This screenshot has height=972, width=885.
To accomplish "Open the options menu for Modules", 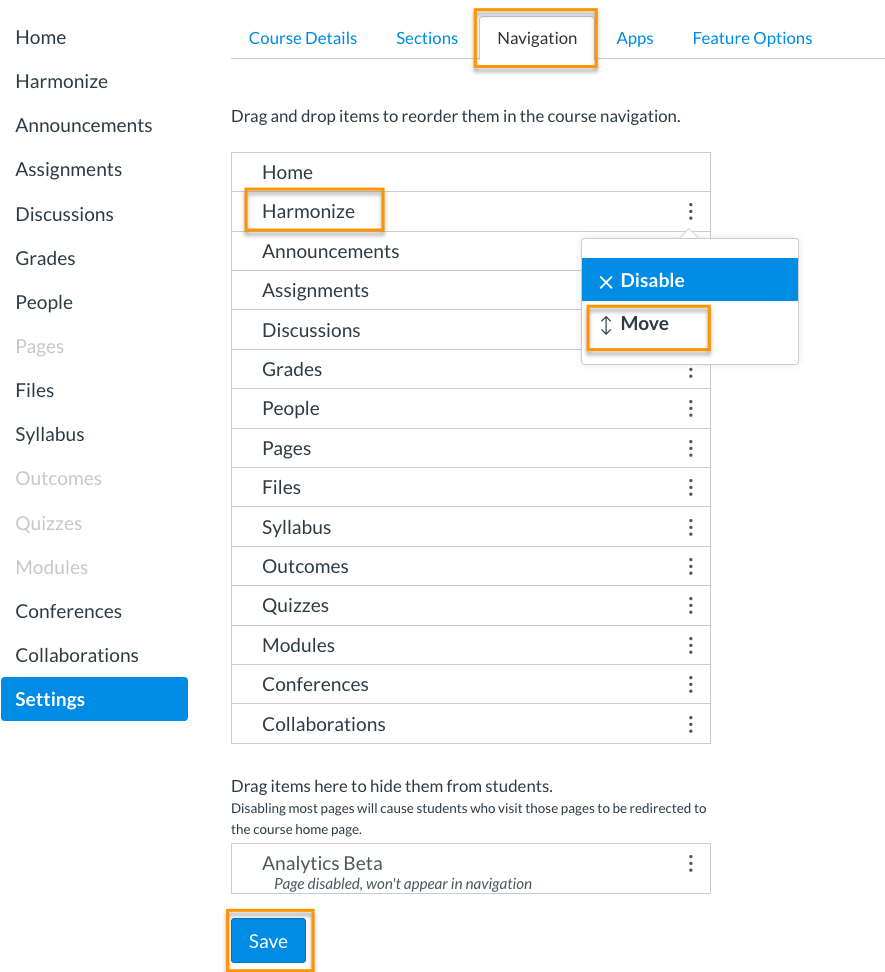I will pyautogui.click(x=691, y=645).
